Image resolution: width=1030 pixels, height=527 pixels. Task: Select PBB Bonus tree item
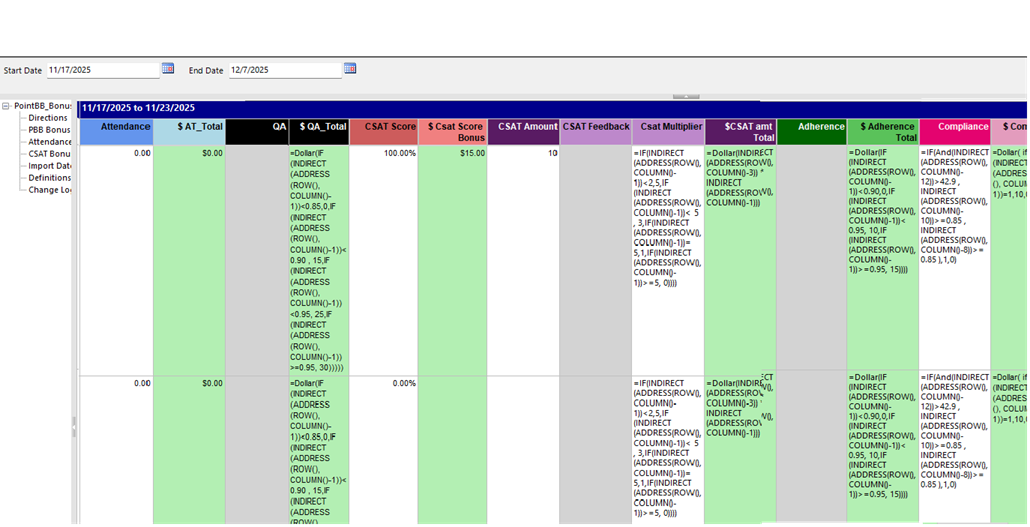coord(49,130)
